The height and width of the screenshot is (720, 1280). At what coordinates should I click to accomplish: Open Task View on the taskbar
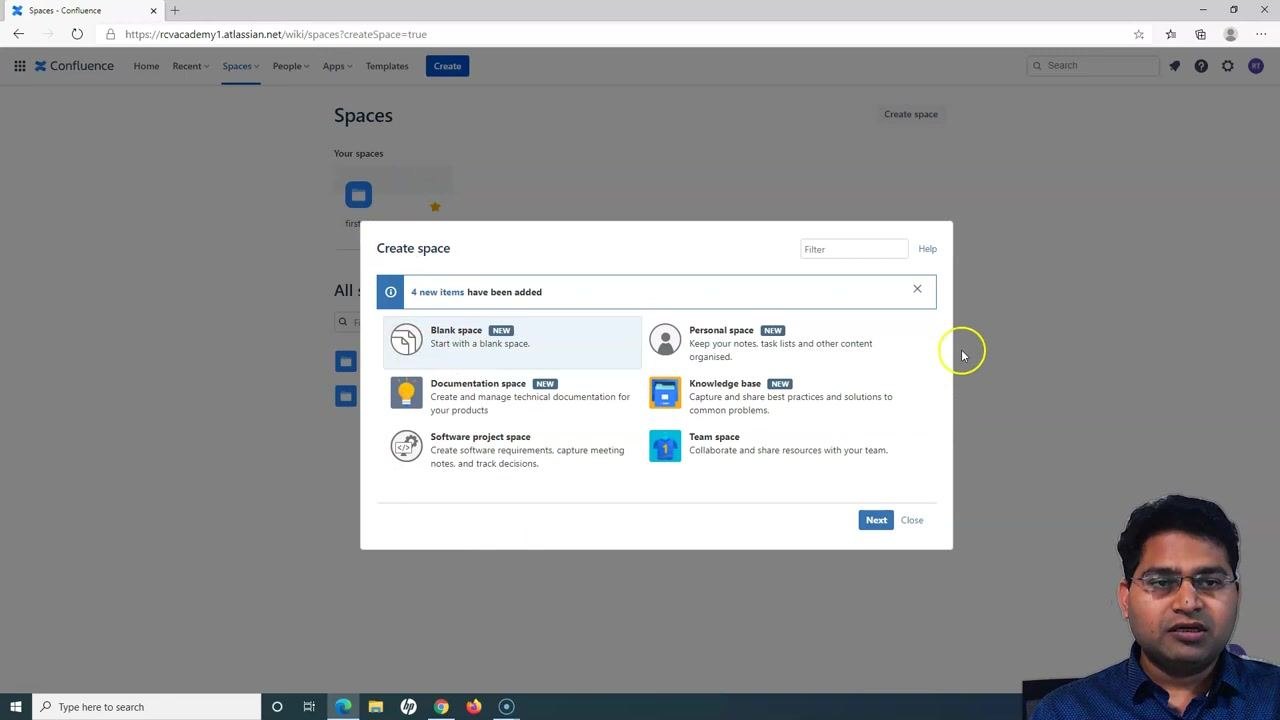coord(309,707)
